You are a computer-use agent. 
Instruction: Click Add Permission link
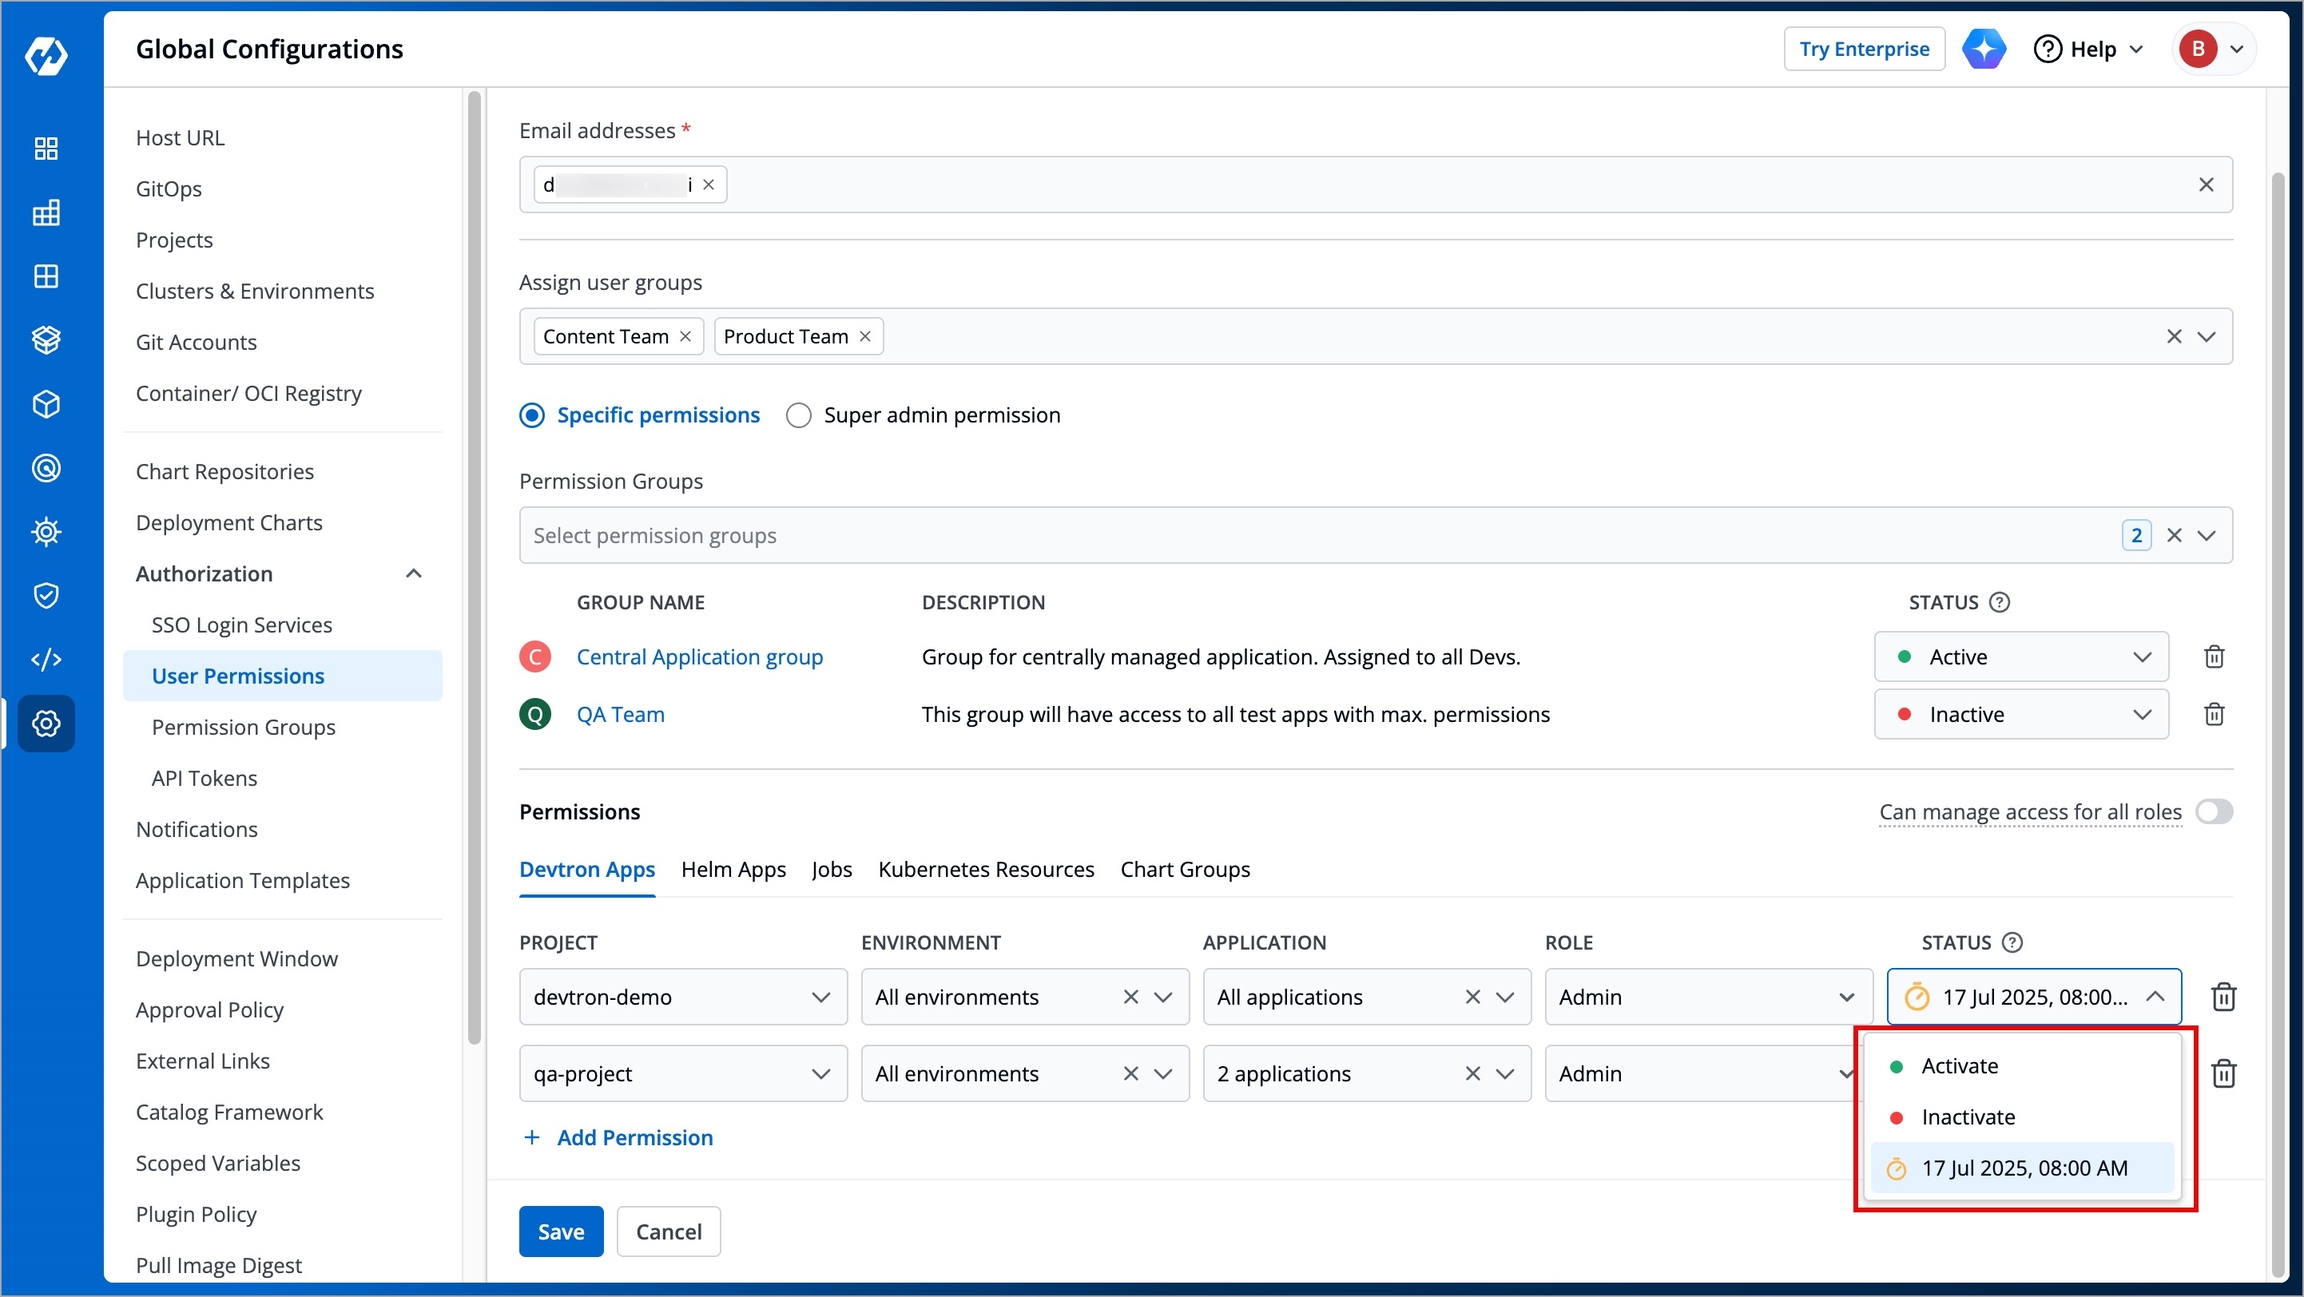(x=618, y=1138)
